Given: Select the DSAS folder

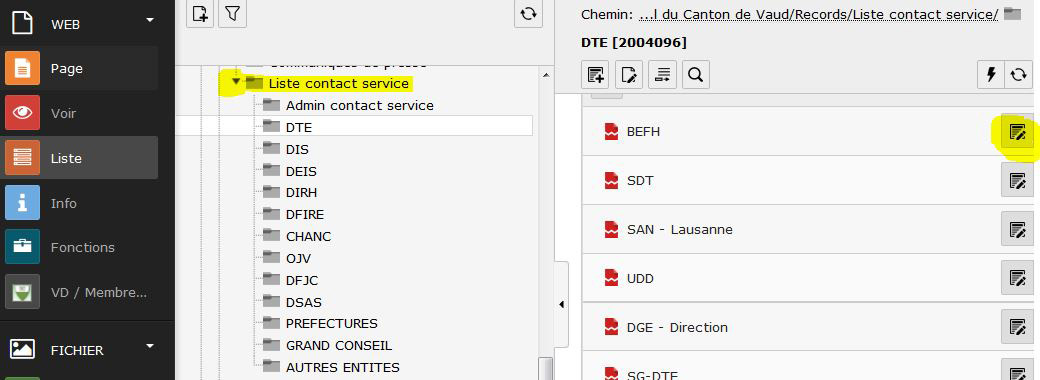Looking at the screenshot, I should 304,302.
